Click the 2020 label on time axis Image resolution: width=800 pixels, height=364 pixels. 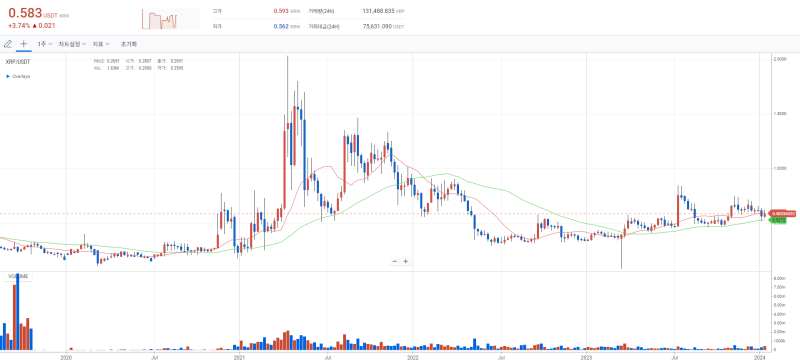pyautogui.click(x=66, y=359)
